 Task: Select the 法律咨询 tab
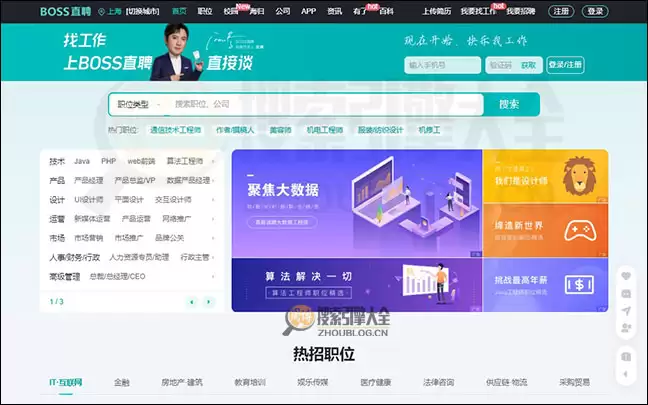coord(438,383)
